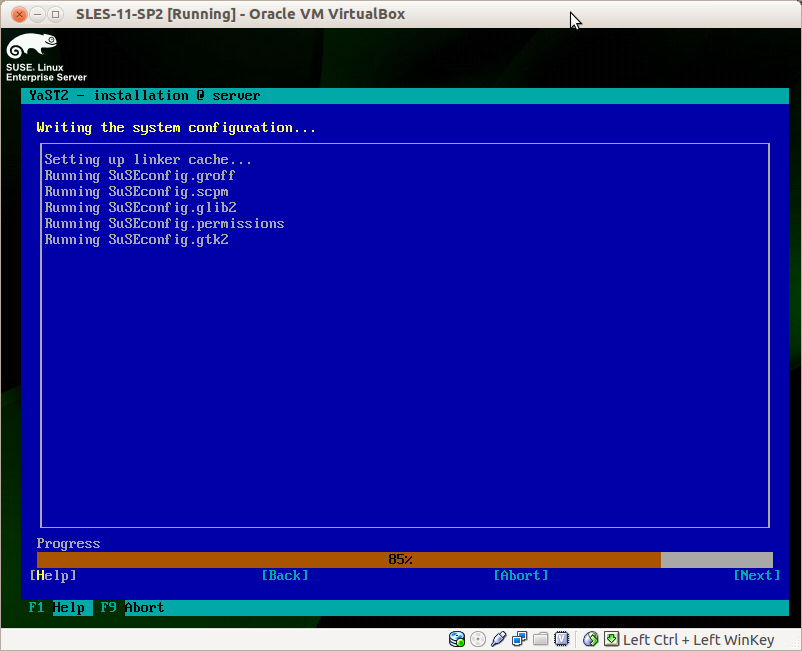The image size is (802, 651).
Task: Click the 85% installation progress bar
Action: pos(405,559)
